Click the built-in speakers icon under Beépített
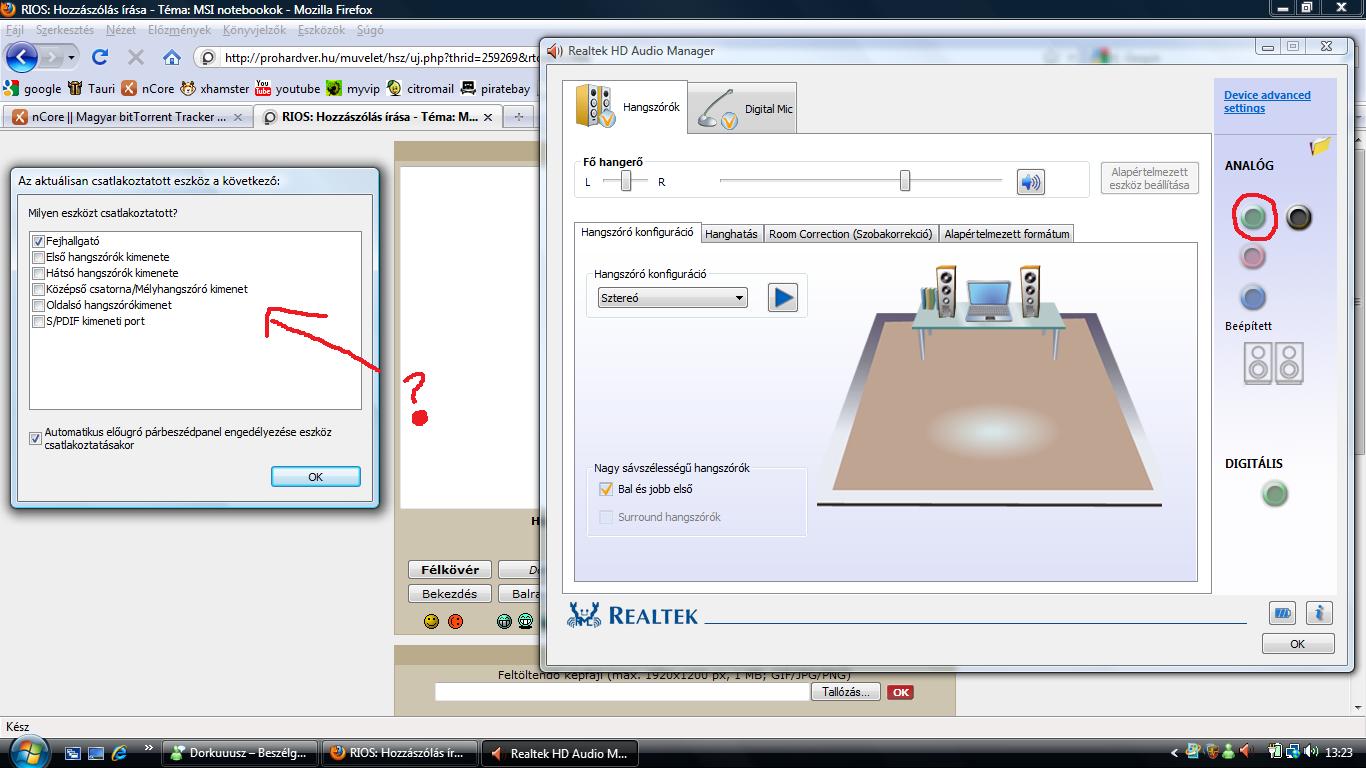Viewport: 1366px width, 768px height. click(x=1274, y=363)
